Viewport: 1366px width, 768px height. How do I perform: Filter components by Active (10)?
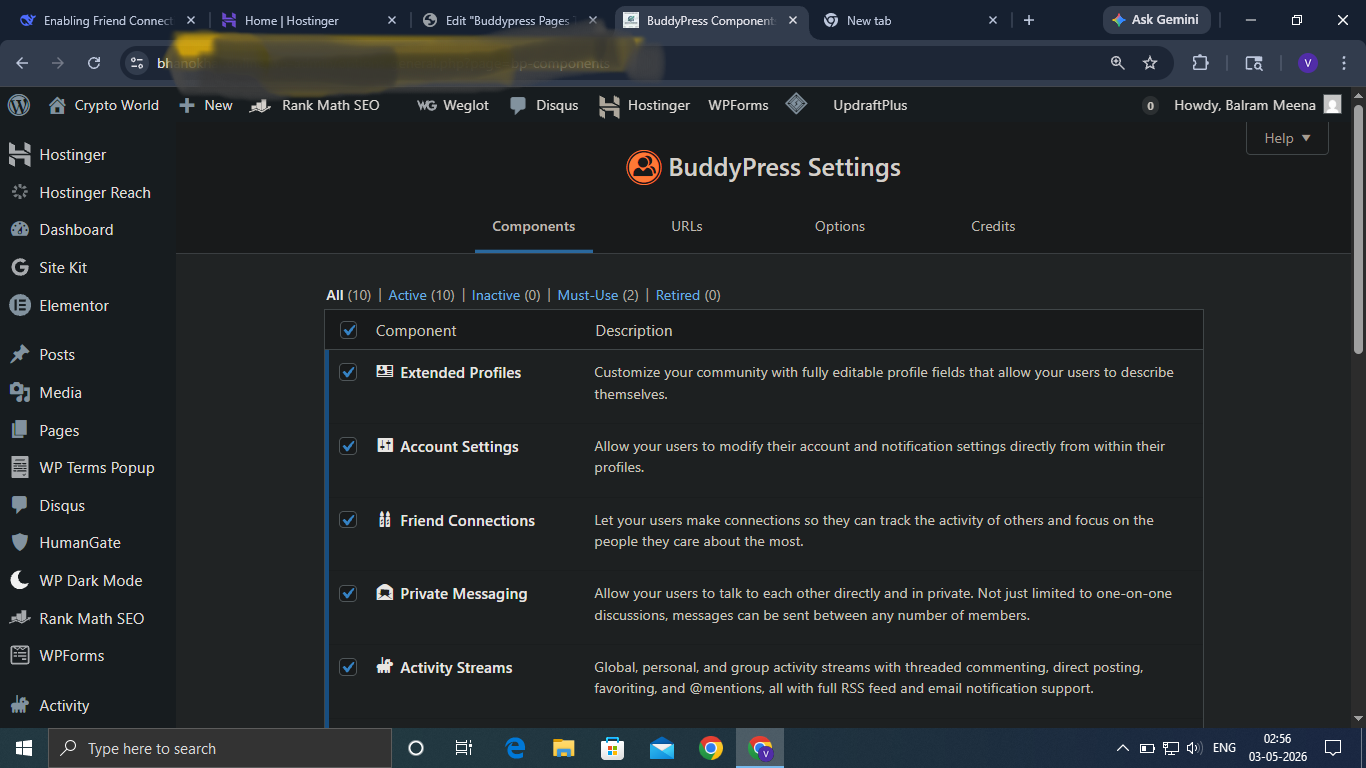point(421,295)
